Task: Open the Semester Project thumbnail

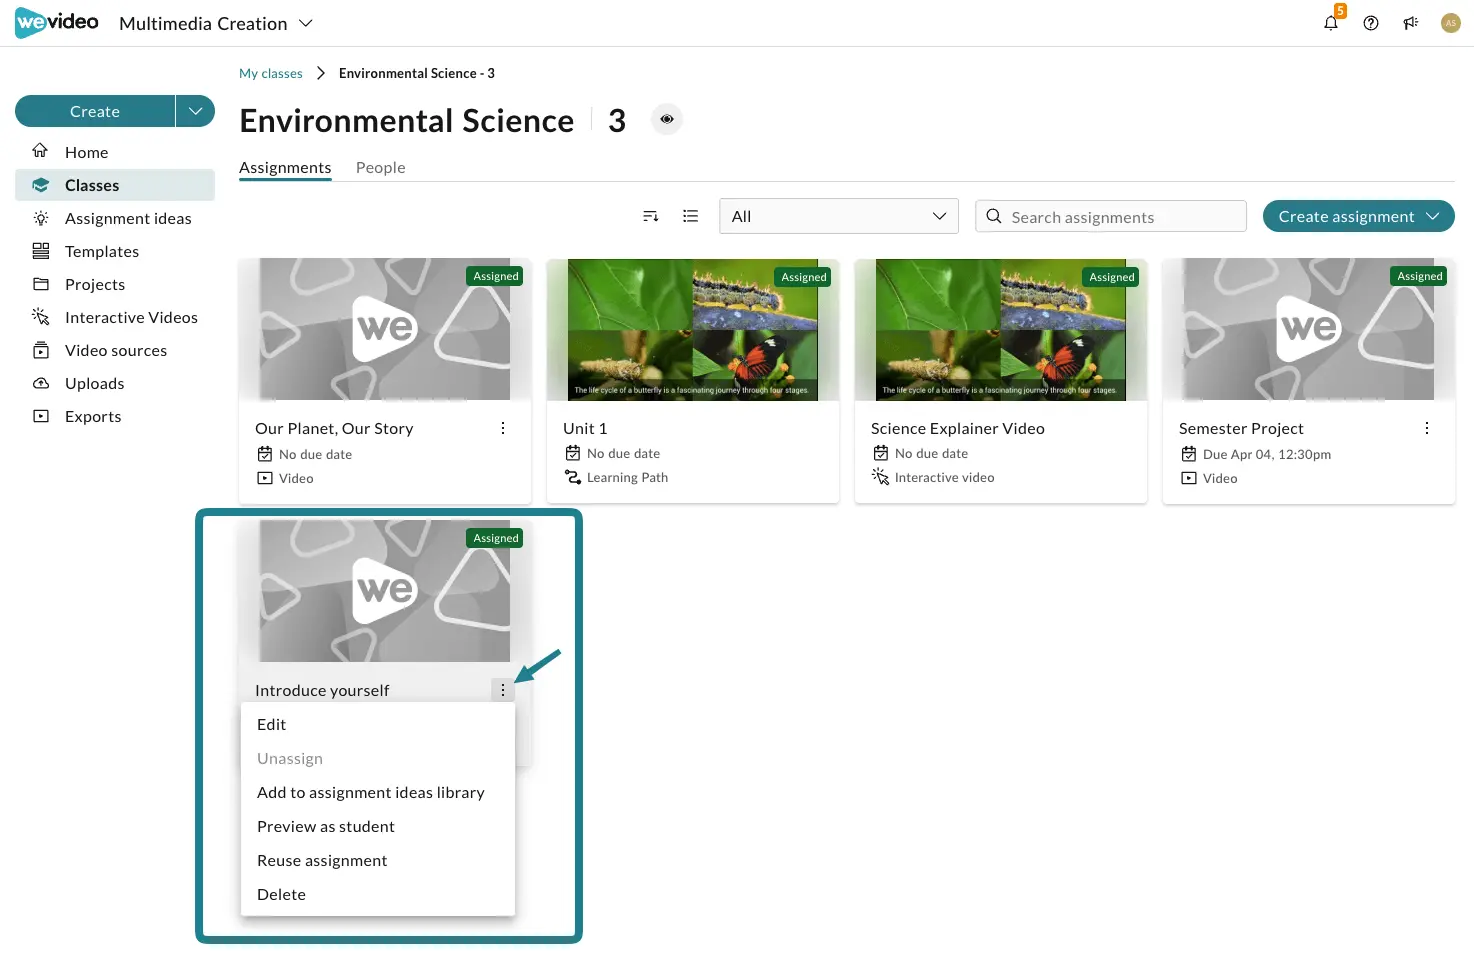Action: point(1309,330)
